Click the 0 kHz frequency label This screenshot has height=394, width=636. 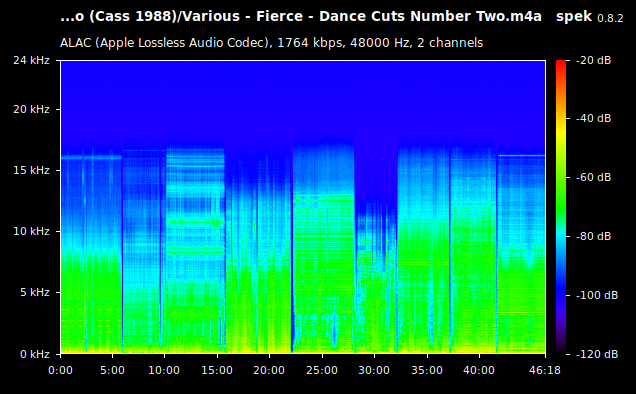pyautogui.click(x=35, y=354)
